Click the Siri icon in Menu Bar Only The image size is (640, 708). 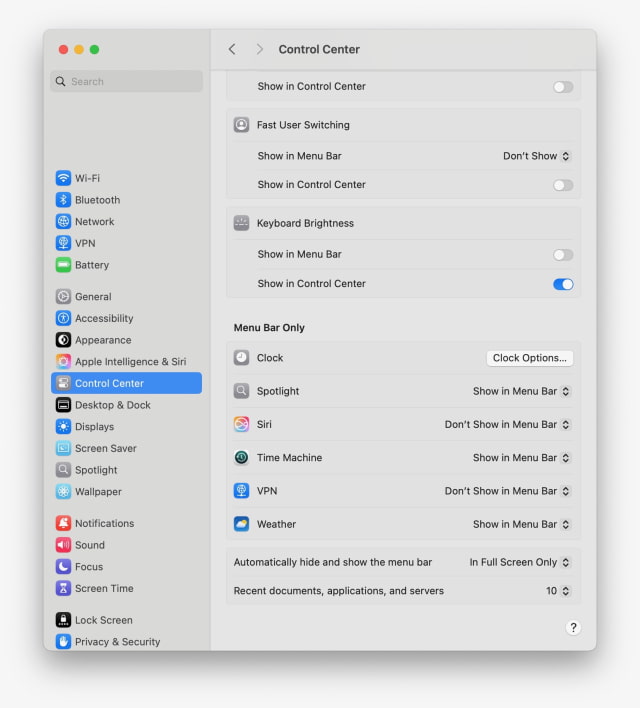coord(241,424)
